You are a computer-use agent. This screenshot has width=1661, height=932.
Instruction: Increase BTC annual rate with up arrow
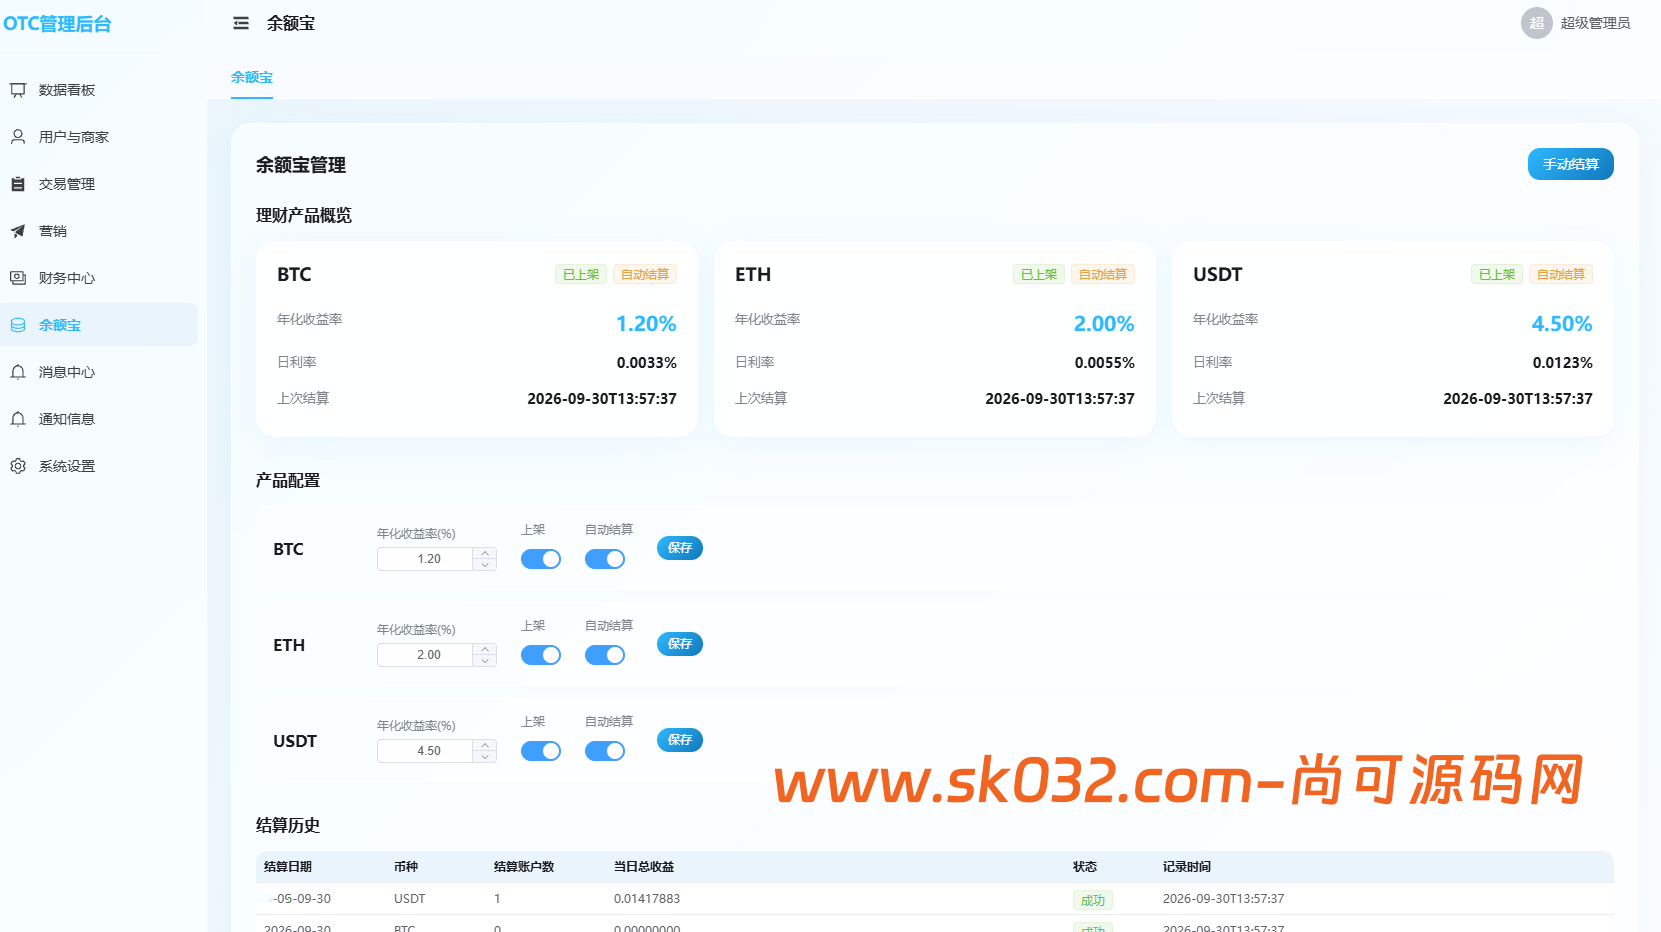pyautogui.click(x=485, y=553)
